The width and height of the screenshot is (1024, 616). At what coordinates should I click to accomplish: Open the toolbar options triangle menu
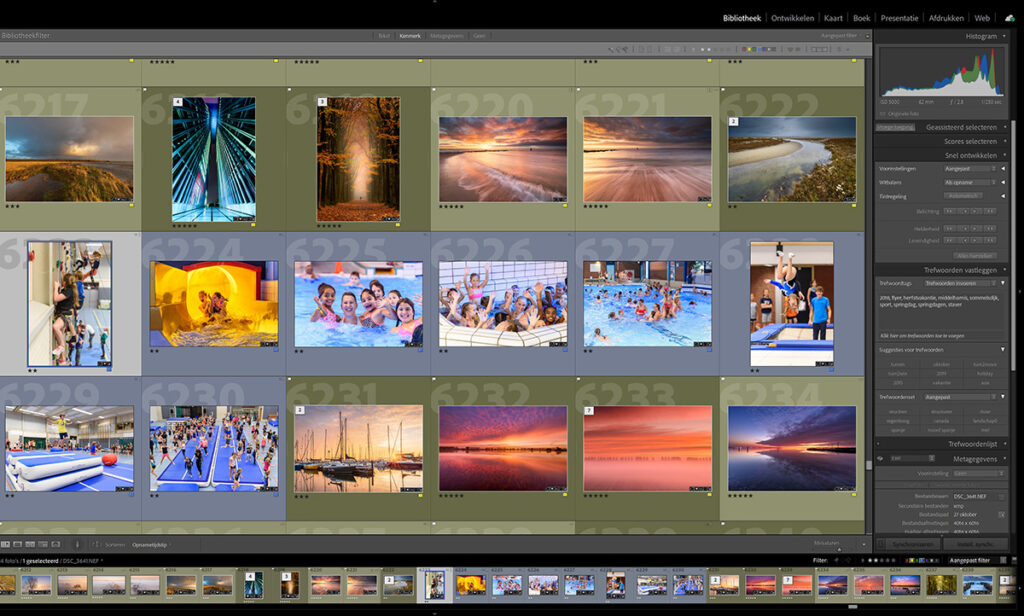coord(864,544)
